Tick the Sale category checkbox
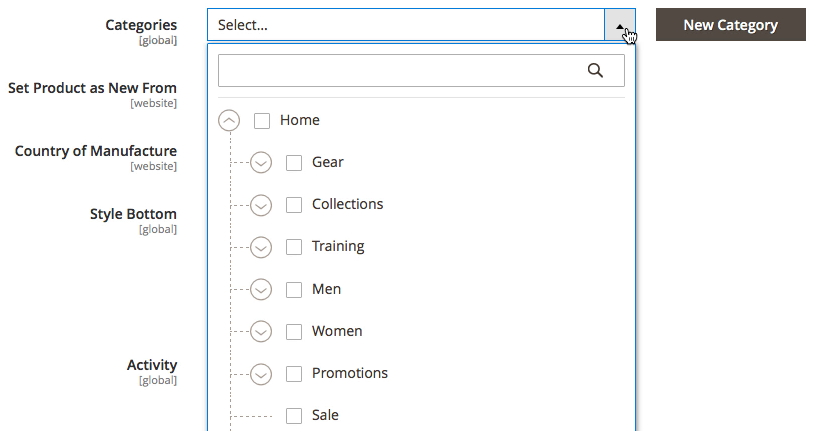The height and width of the screenshot is (431, 816). 294,416
